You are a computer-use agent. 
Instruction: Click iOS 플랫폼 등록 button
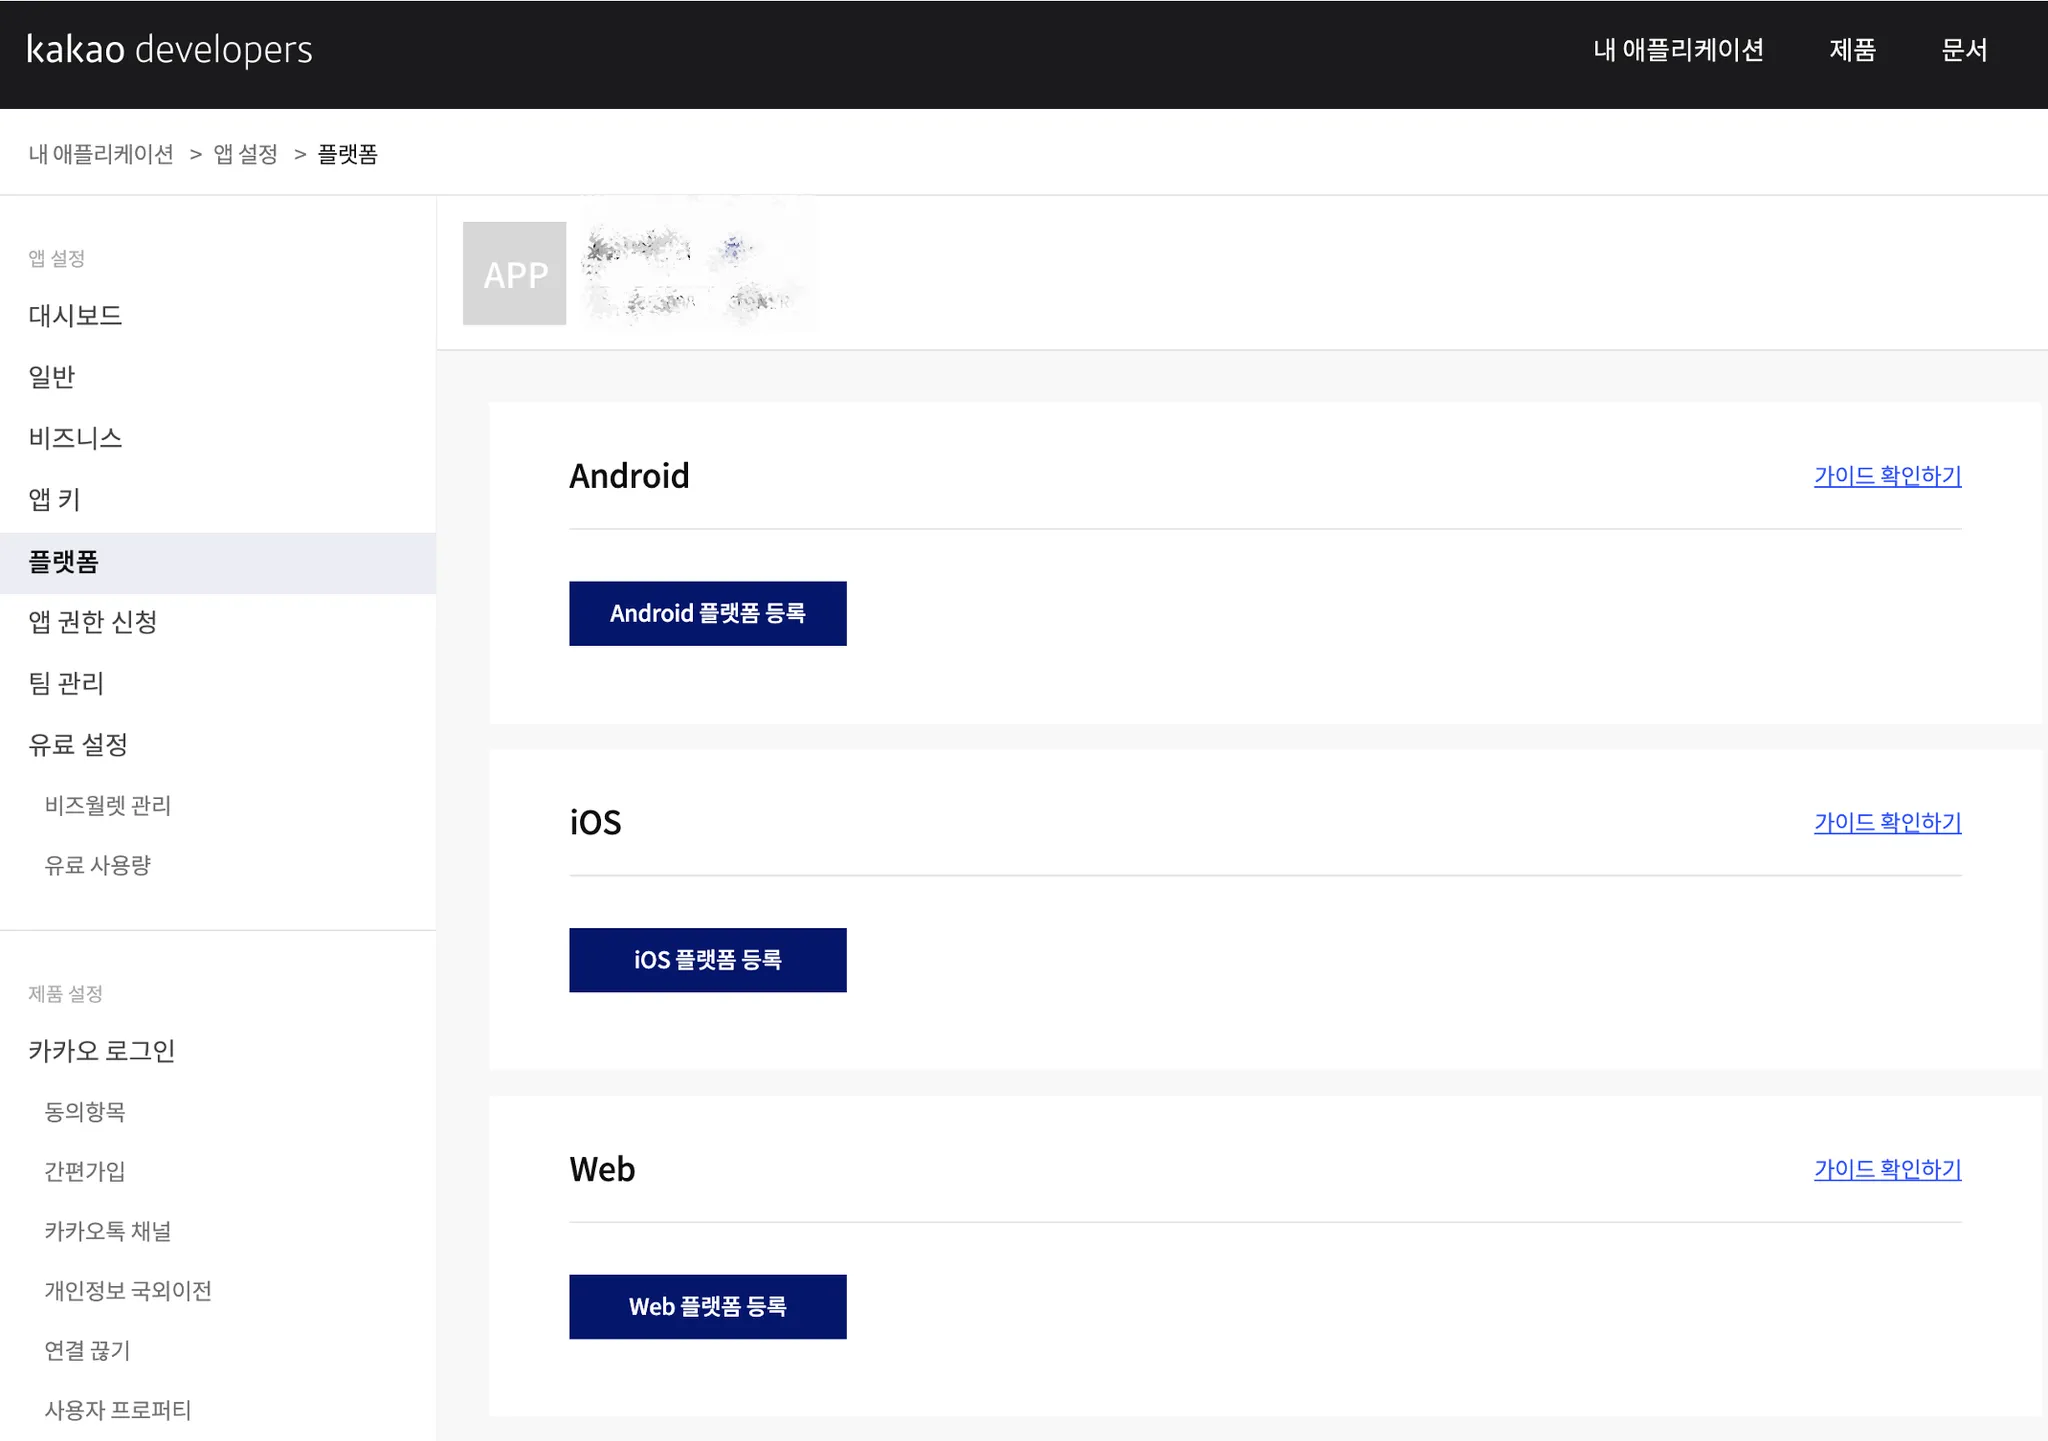(x=707, y=960)
